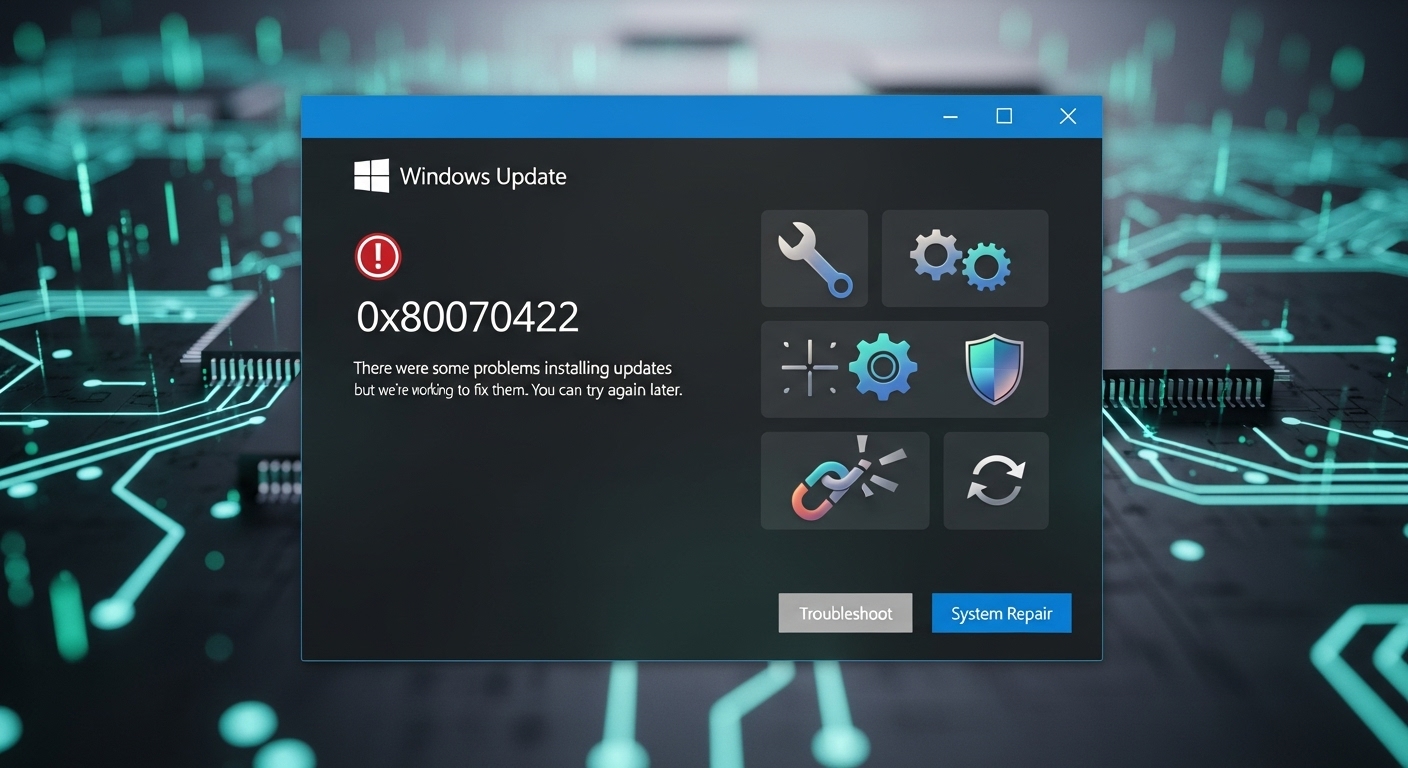Close the Windows Update error dialog
Image resolution: width=1408 pixels, height=768 pixels.
[x=1067, y=117]
